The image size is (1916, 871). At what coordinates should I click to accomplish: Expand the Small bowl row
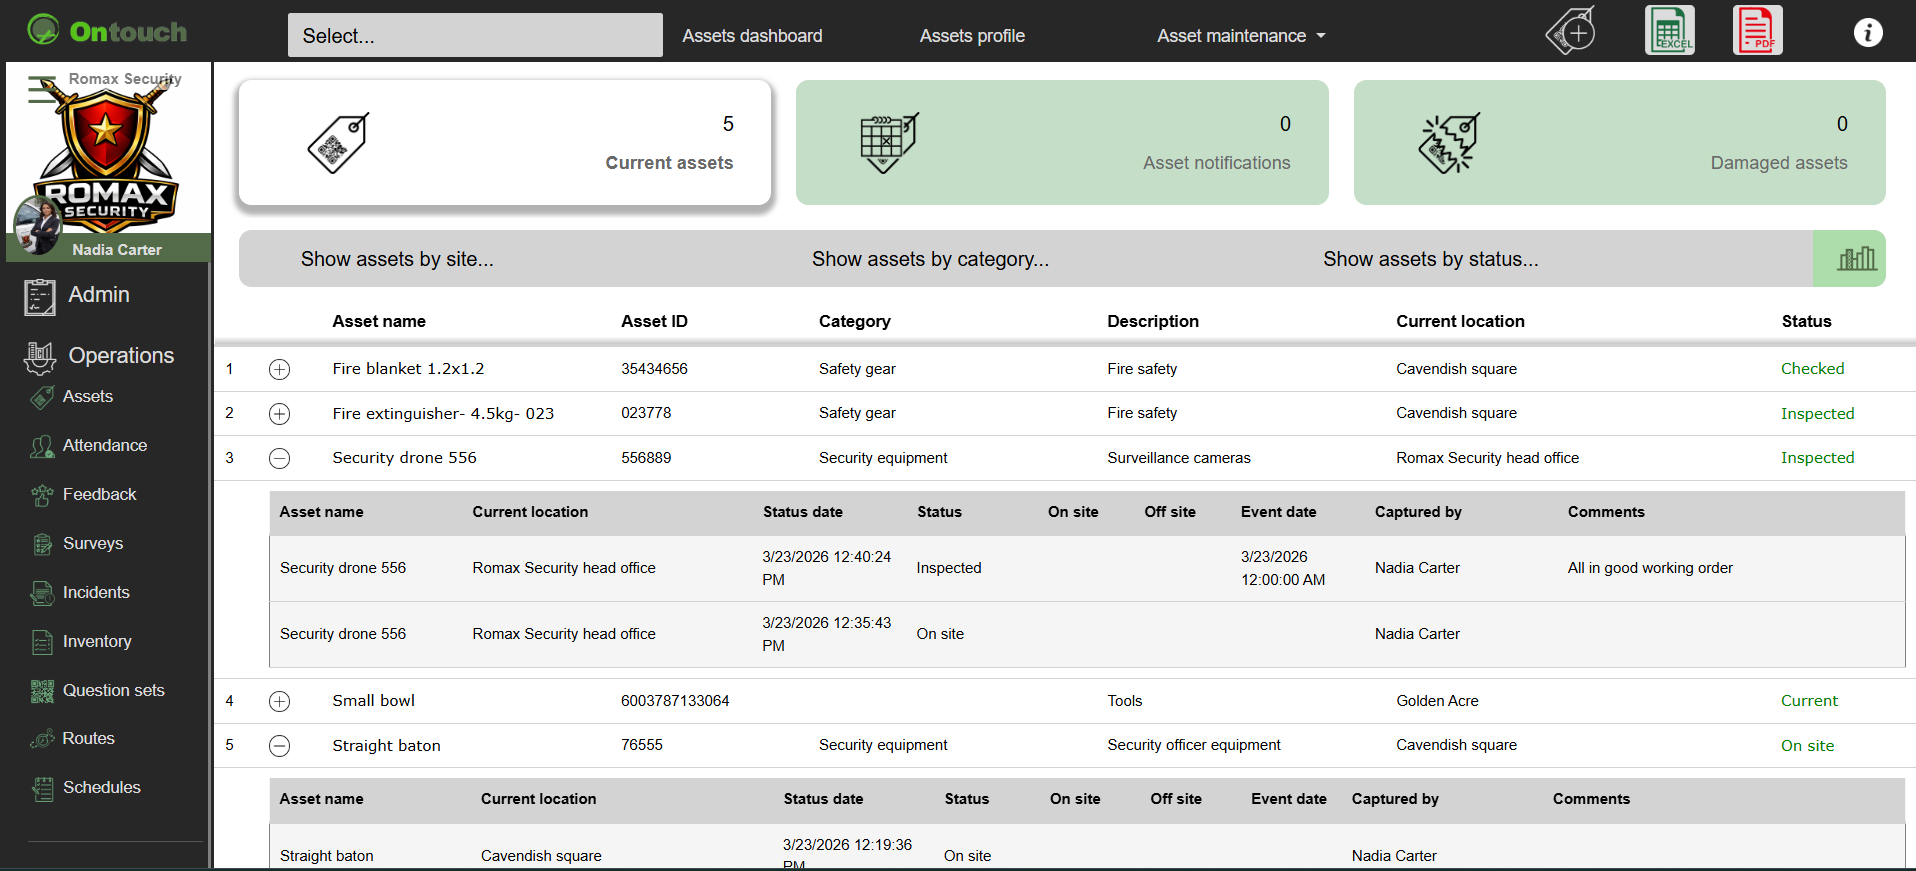(280, 701)
